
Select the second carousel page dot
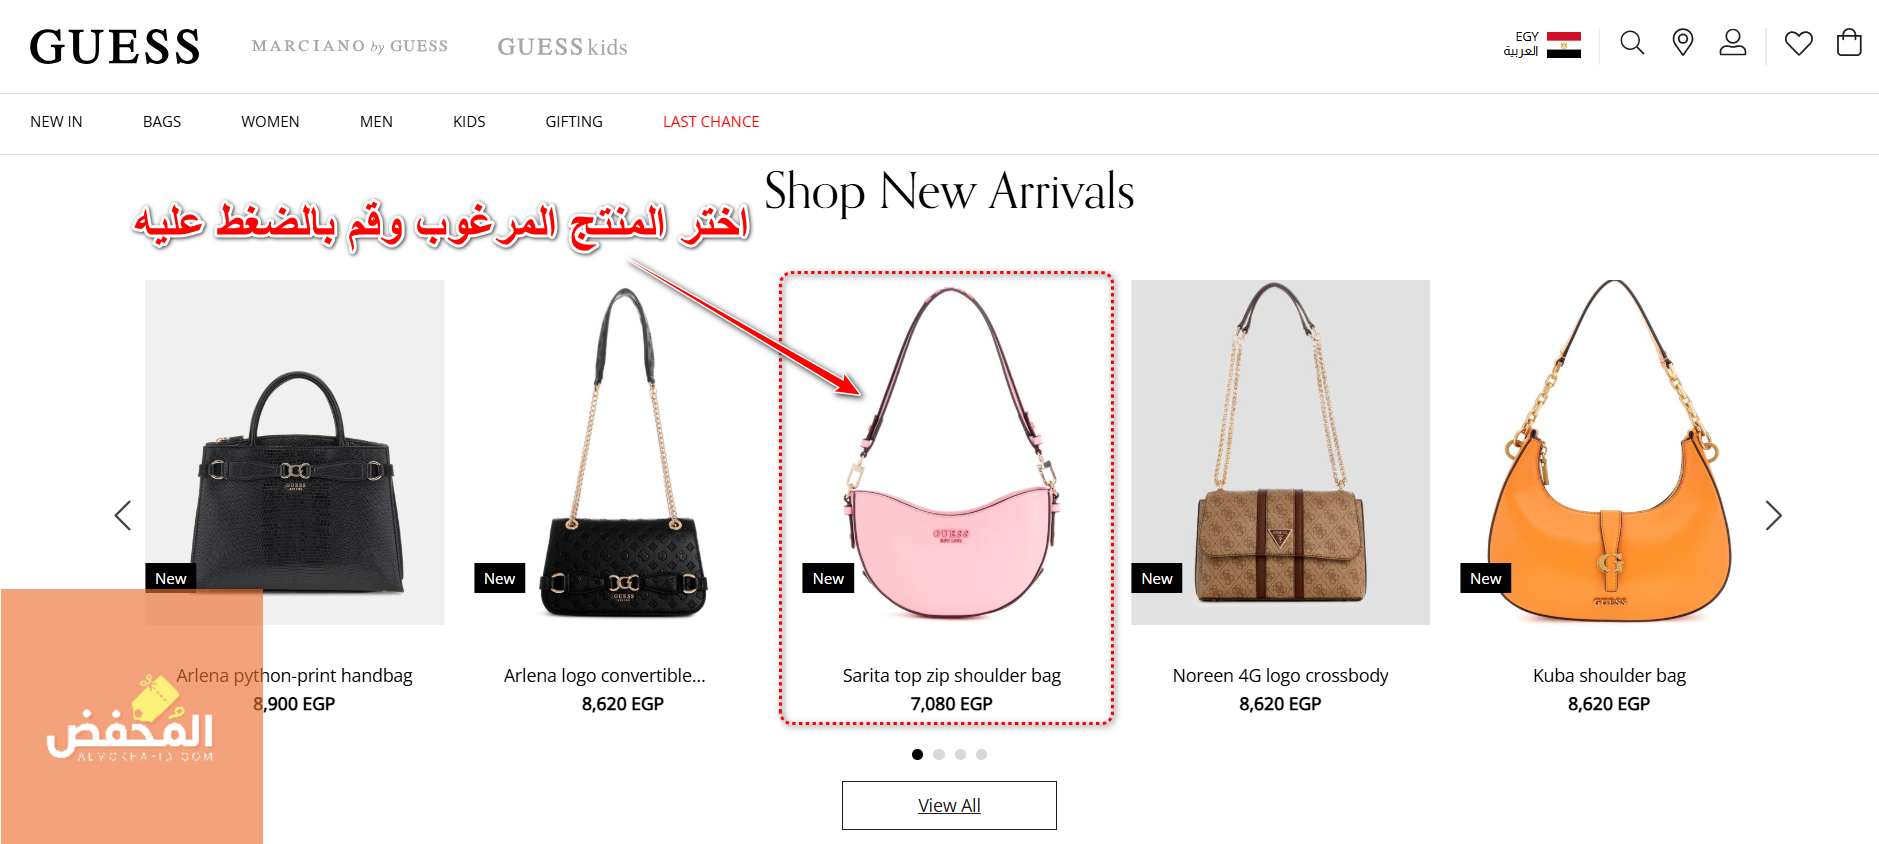tap(939, 754)
